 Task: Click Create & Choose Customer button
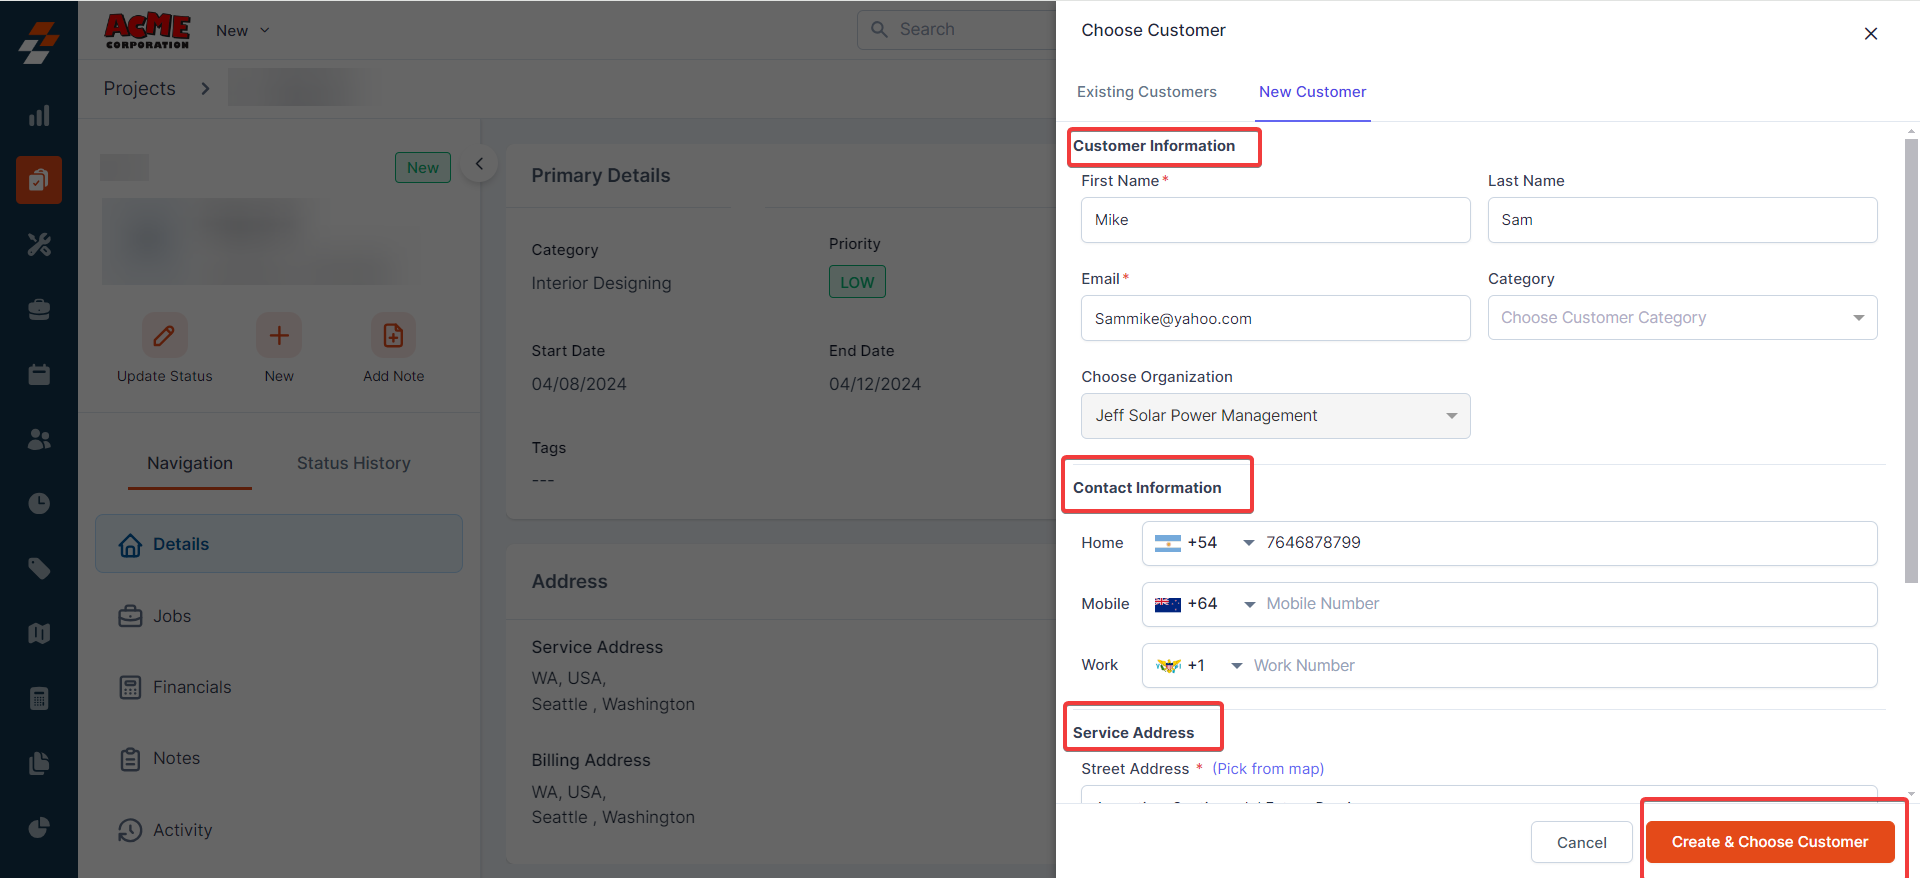(x=1769, y=842)
